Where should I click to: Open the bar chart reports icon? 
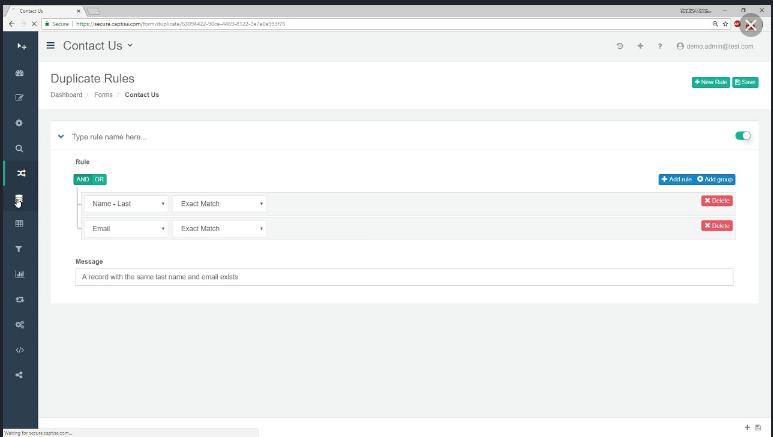(20, 274)
